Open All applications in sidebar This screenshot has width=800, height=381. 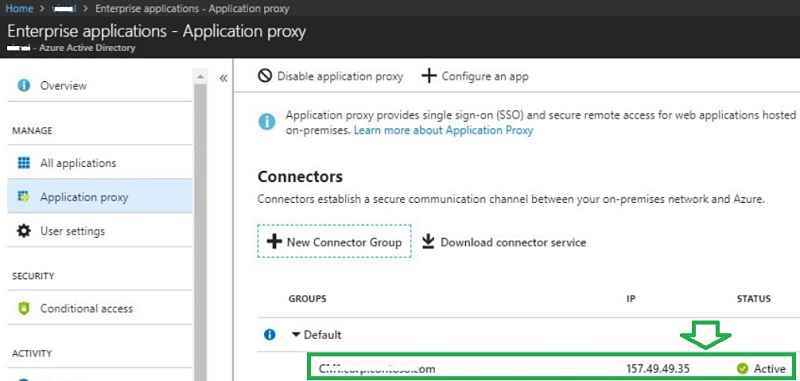coord(100,163)
